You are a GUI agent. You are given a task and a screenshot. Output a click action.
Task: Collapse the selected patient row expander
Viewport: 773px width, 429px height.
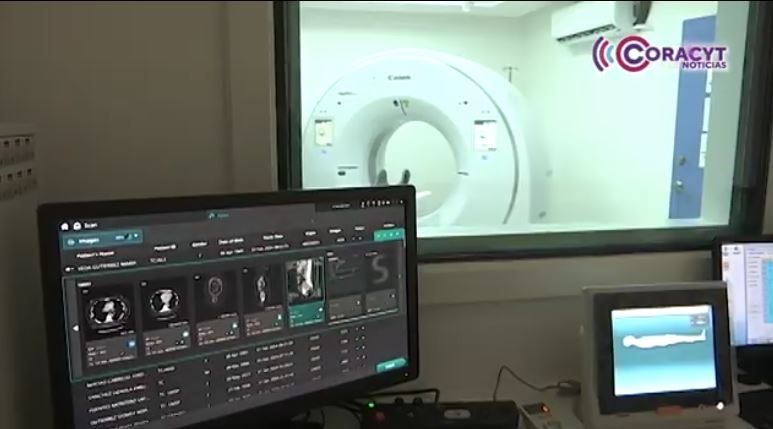tap(71, 268)
